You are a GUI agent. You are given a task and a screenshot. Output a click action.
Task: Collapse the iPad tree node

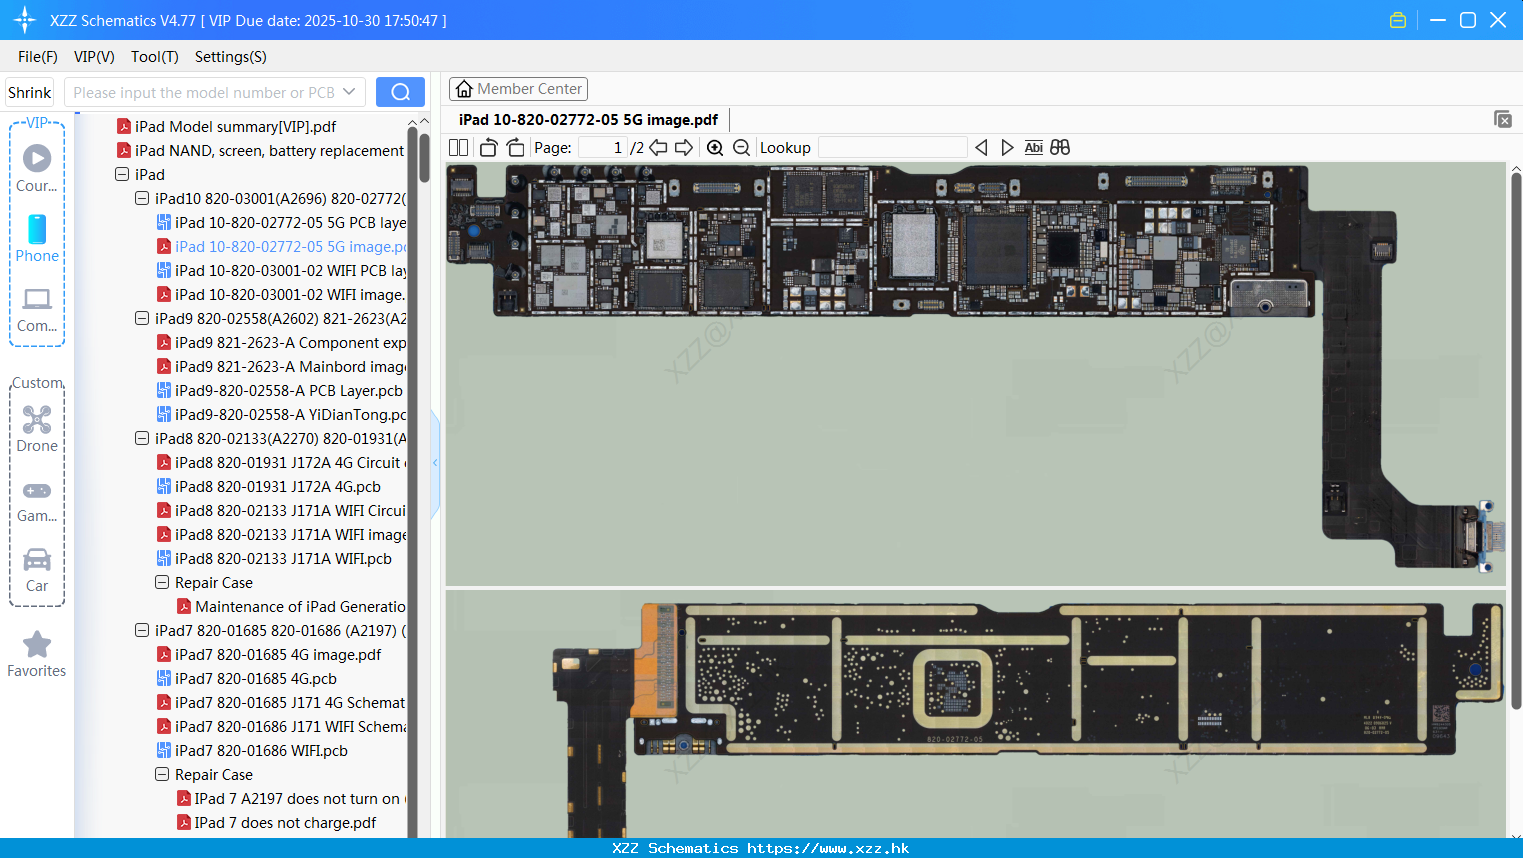tap(122, 174)
